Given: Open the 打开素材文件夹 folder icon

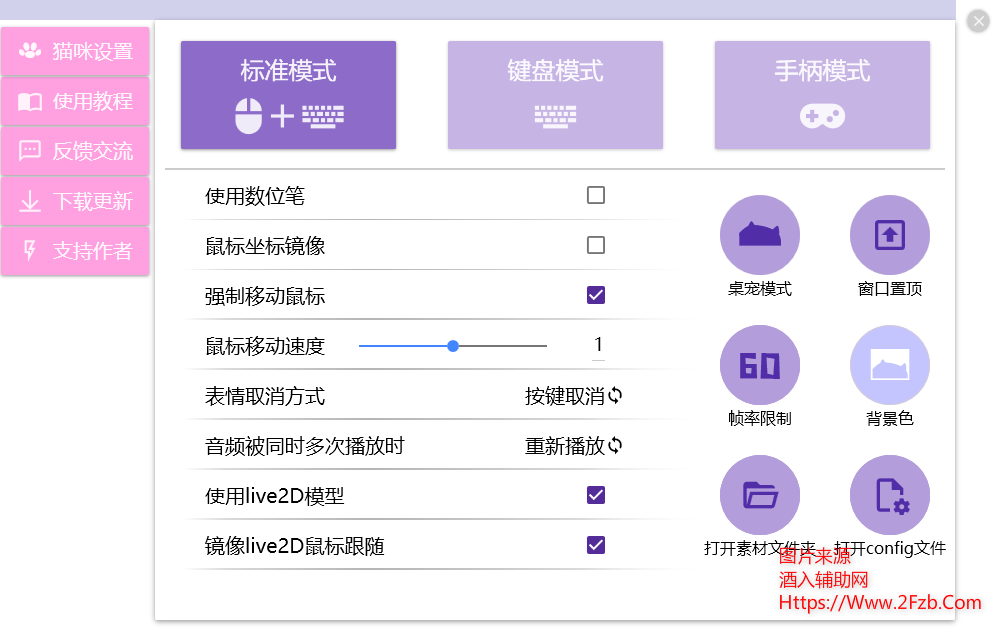Looking at the screenshot, I should tap(759, 495).
